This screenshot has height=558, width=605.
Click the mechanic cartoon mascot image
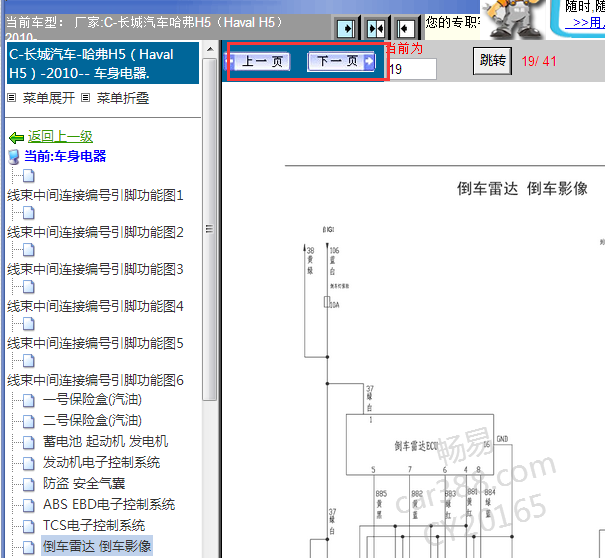click(x=512, y=19)
